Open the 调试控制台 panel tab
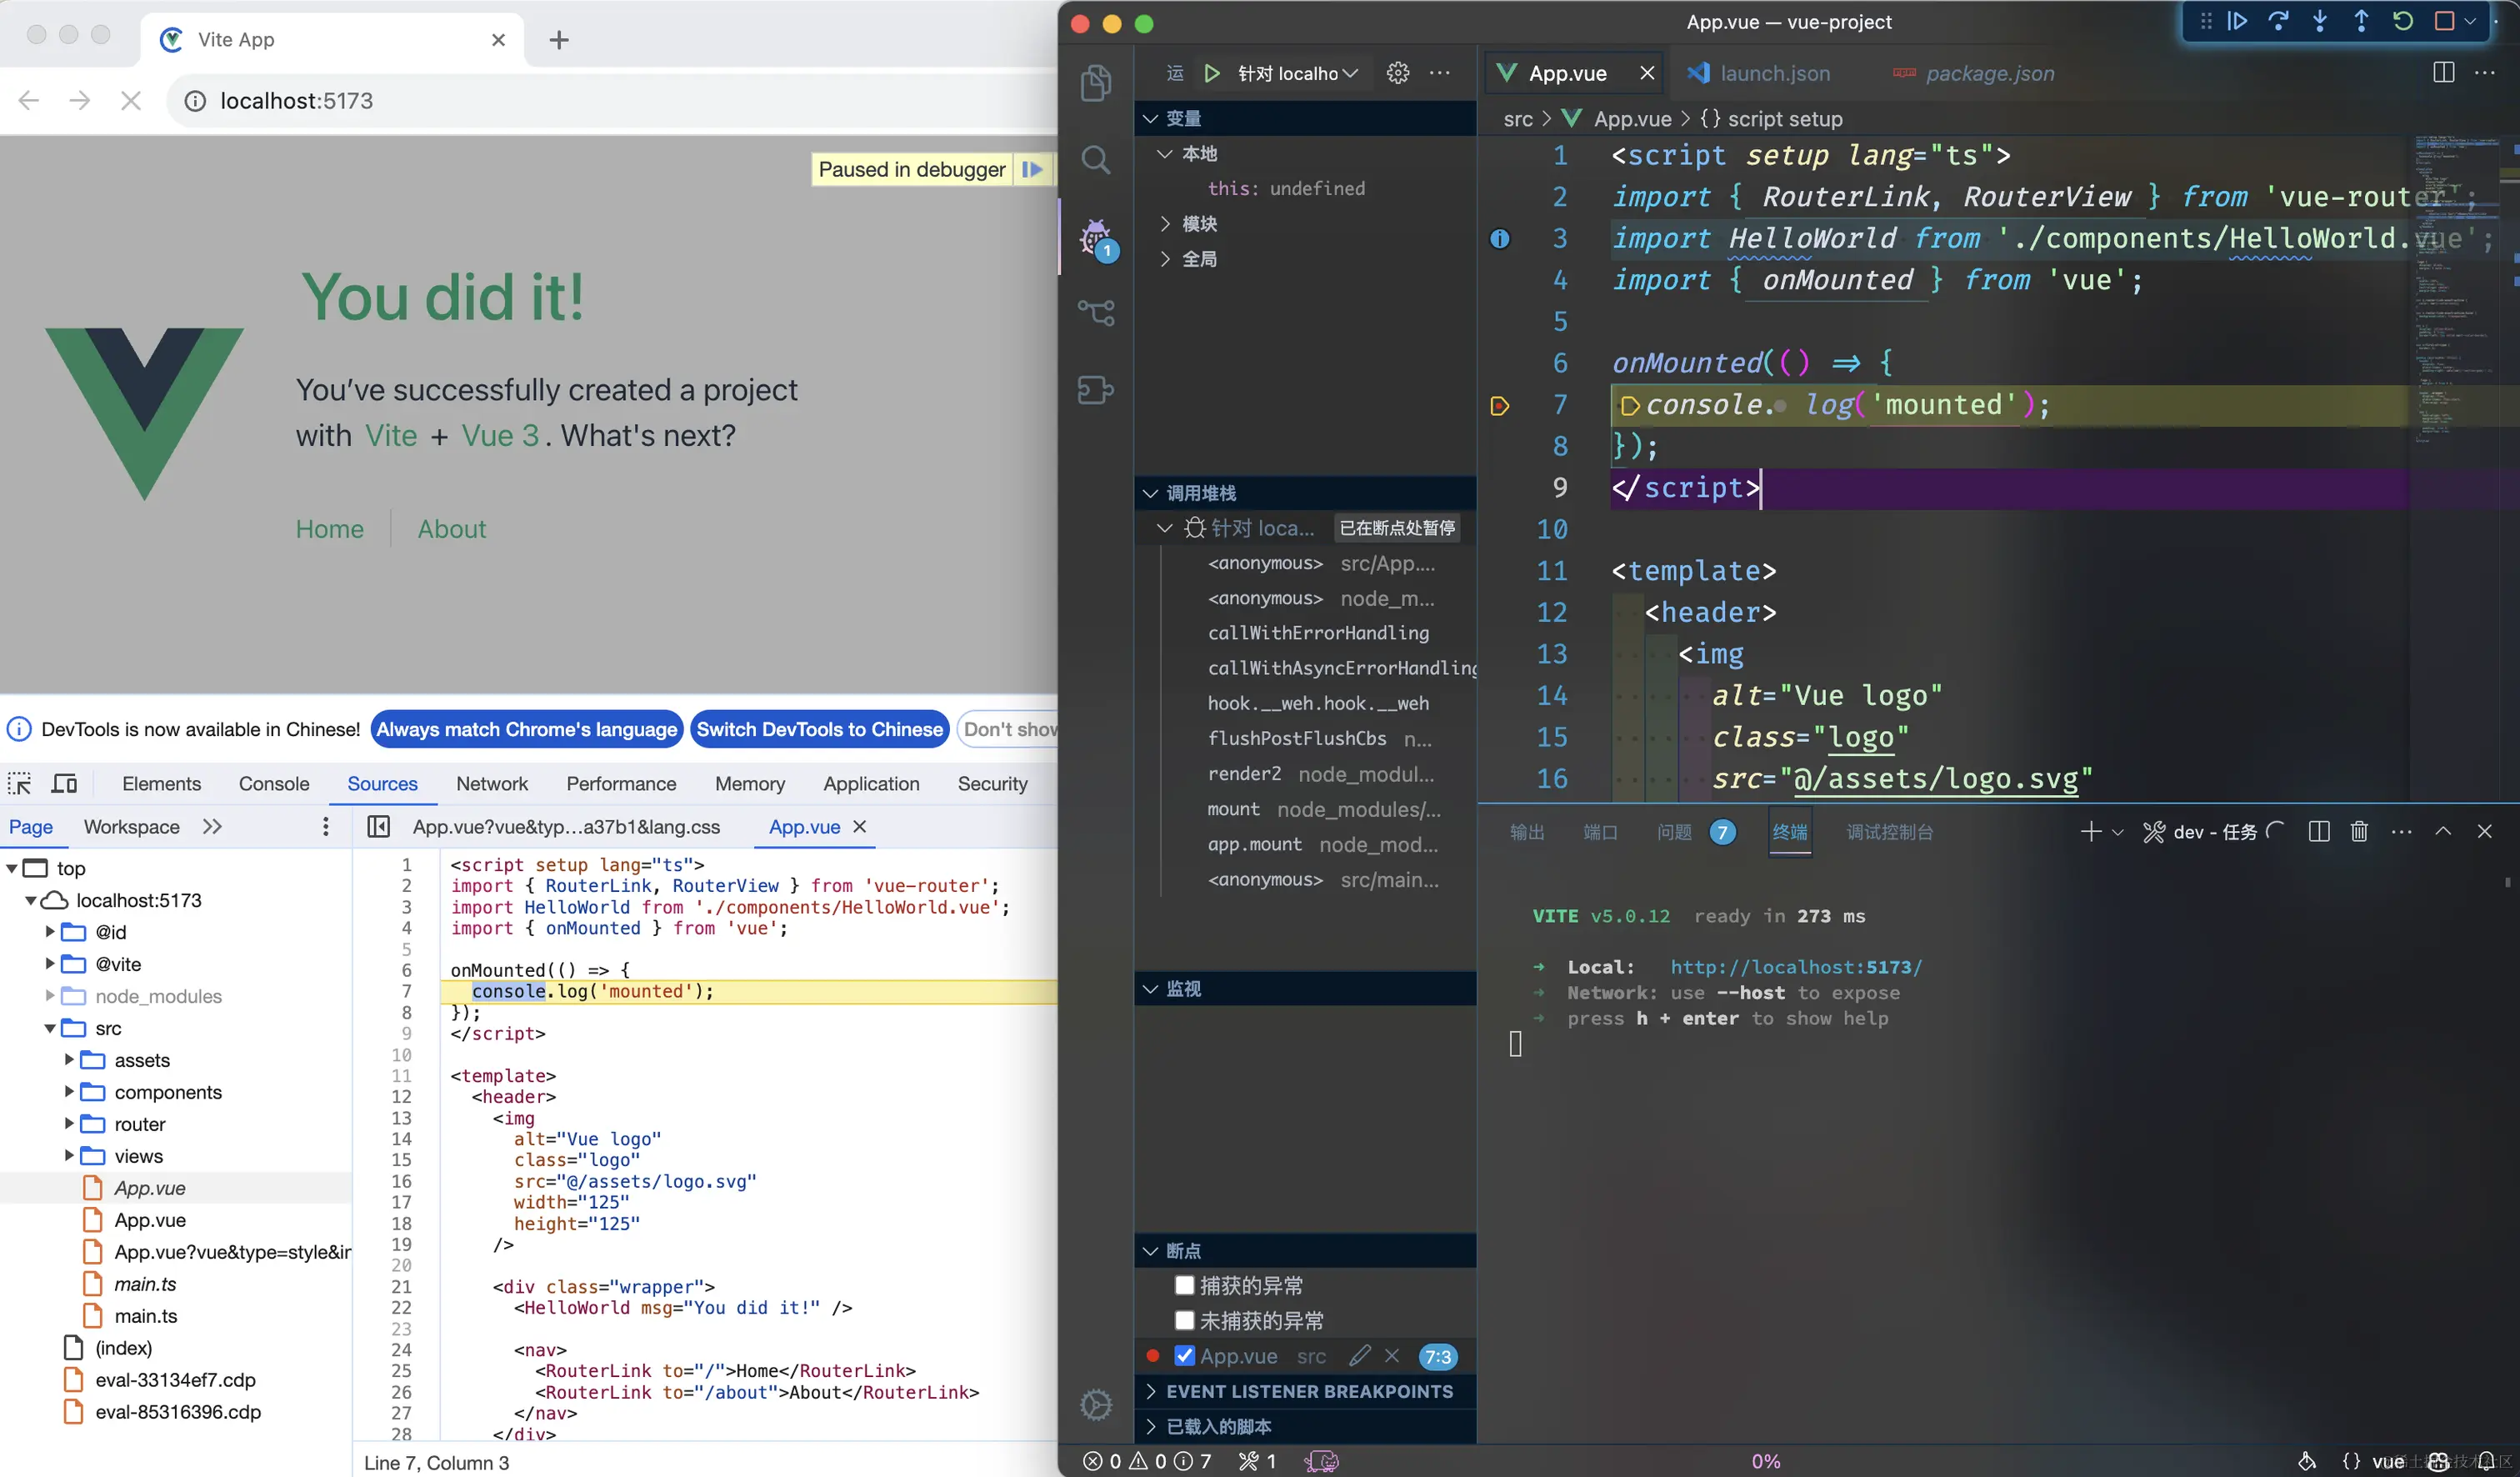Image resolution: width=2520 pixels, height=1477 pixels. pos(1888,831)
